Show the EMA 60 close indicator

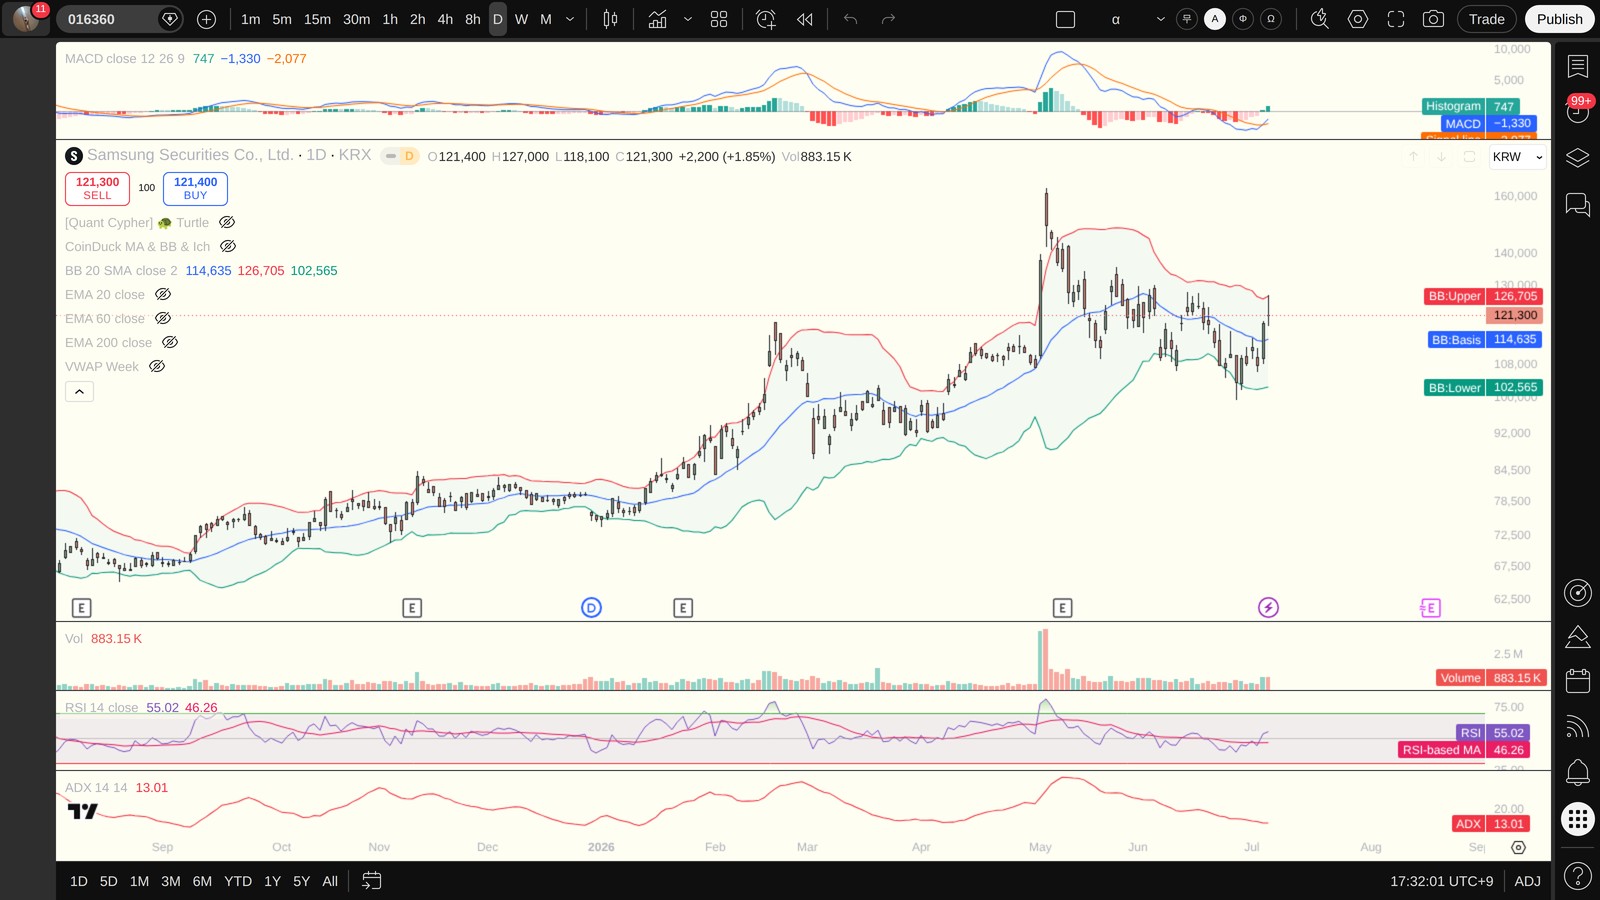point(163,319)
